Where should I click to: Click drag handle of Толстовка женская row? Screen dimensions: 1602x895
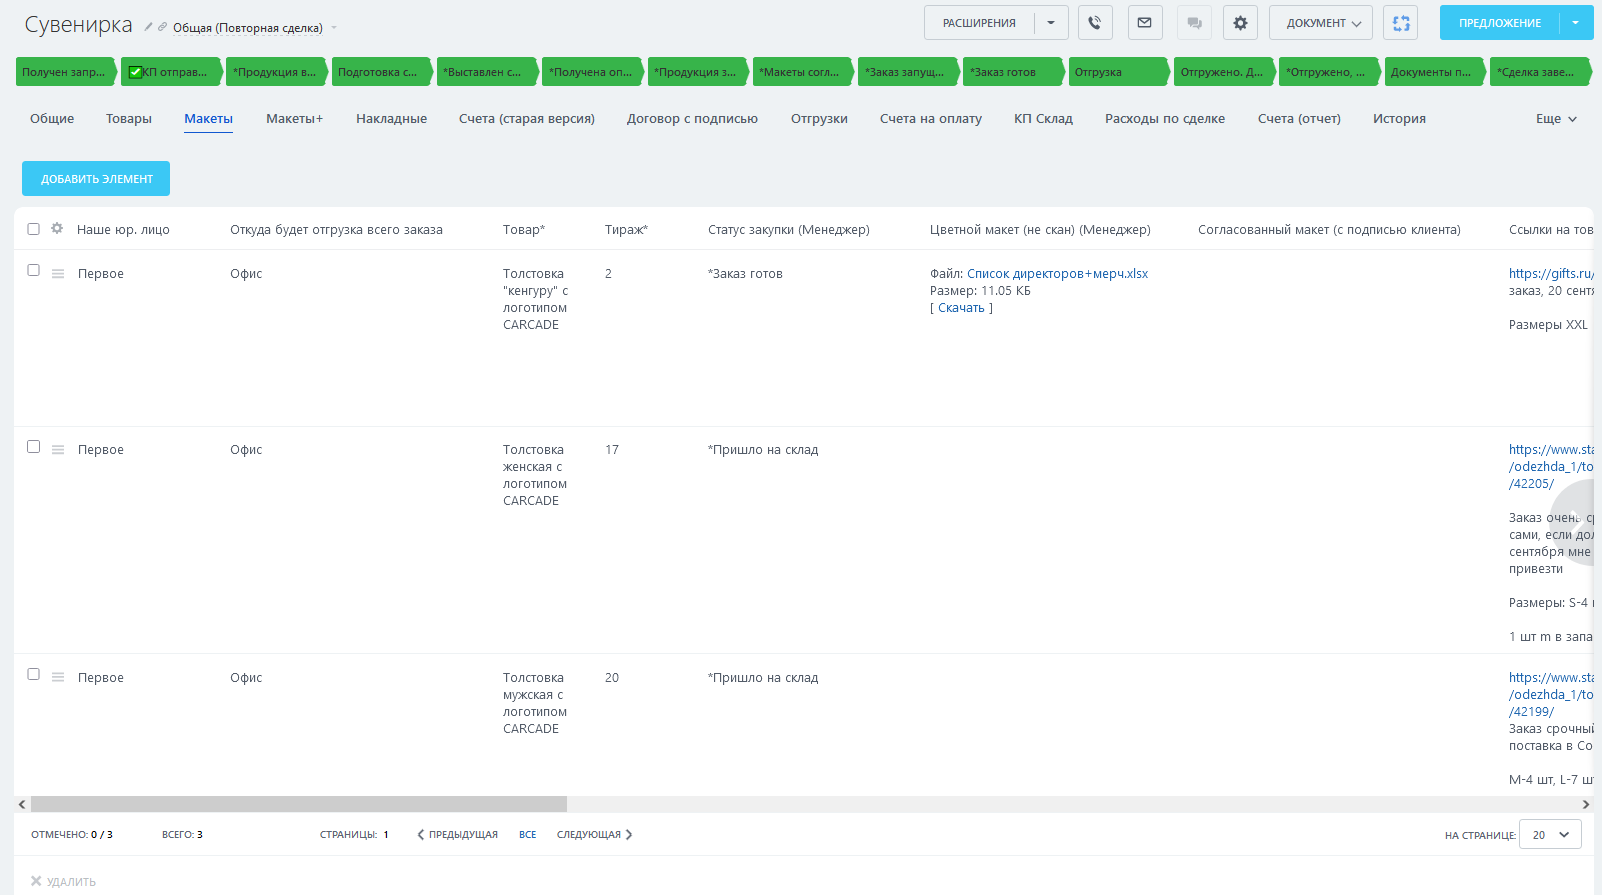point(58,450)
